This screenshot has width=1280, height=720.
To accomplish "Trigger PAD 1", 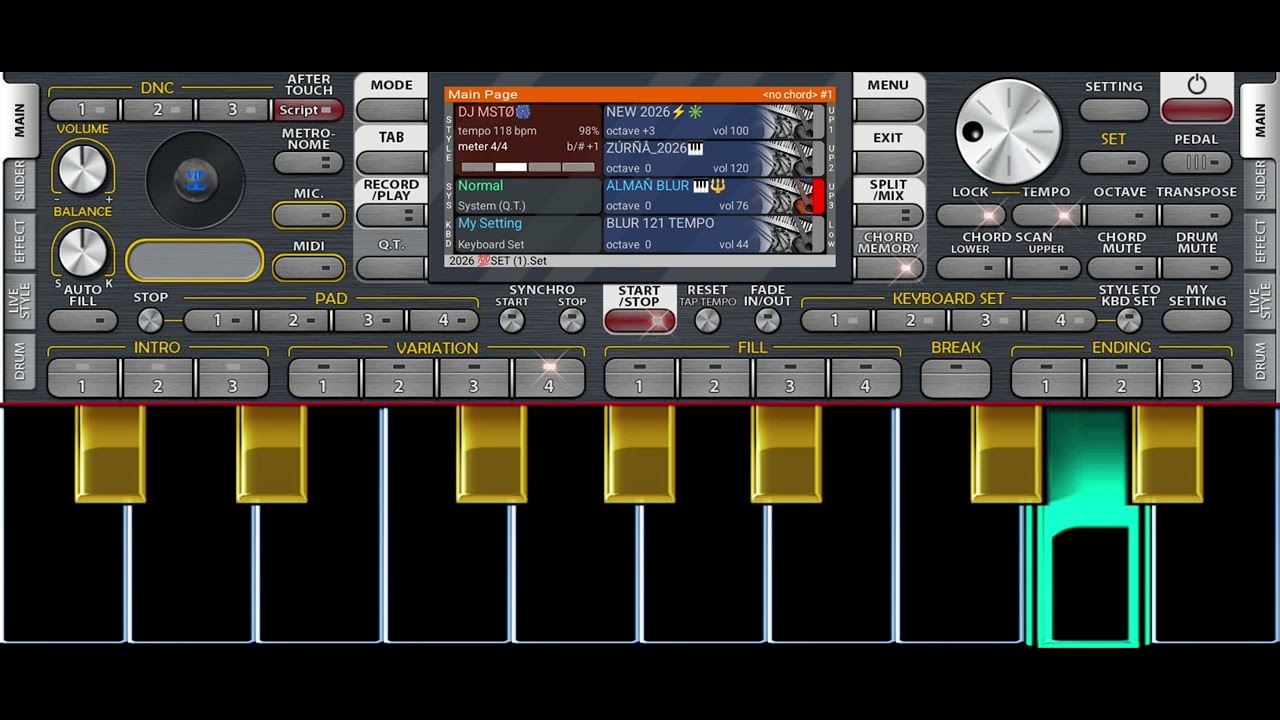I will (219, 320).
